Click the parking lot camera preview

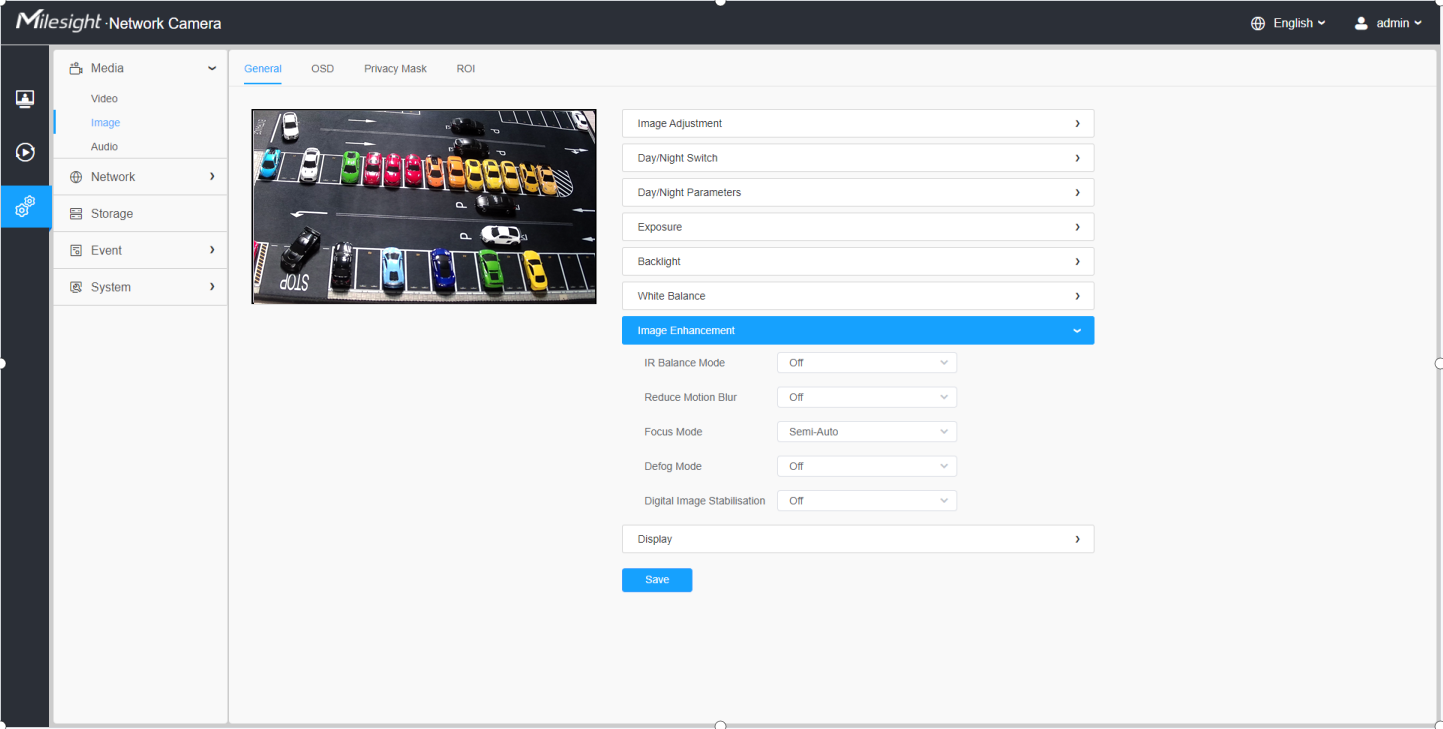pos(424,207)
